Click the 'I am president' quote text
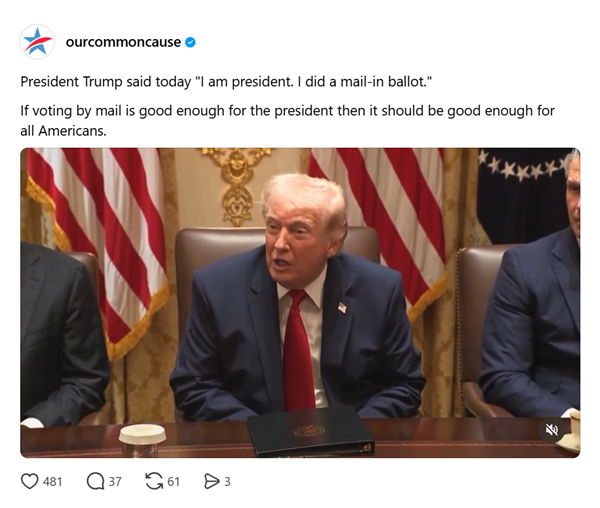 click(x=226, y=80)
